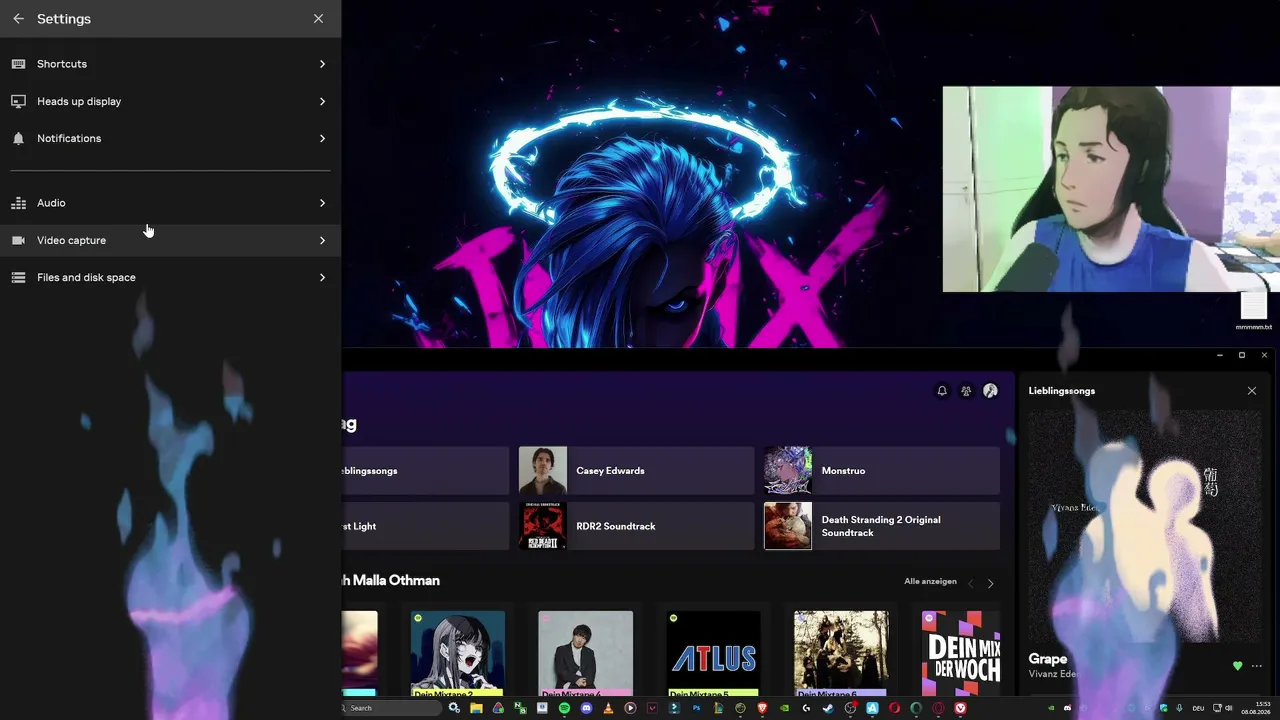
Task: Open Spotify notifications bell
Action: [x=942, y=391]
